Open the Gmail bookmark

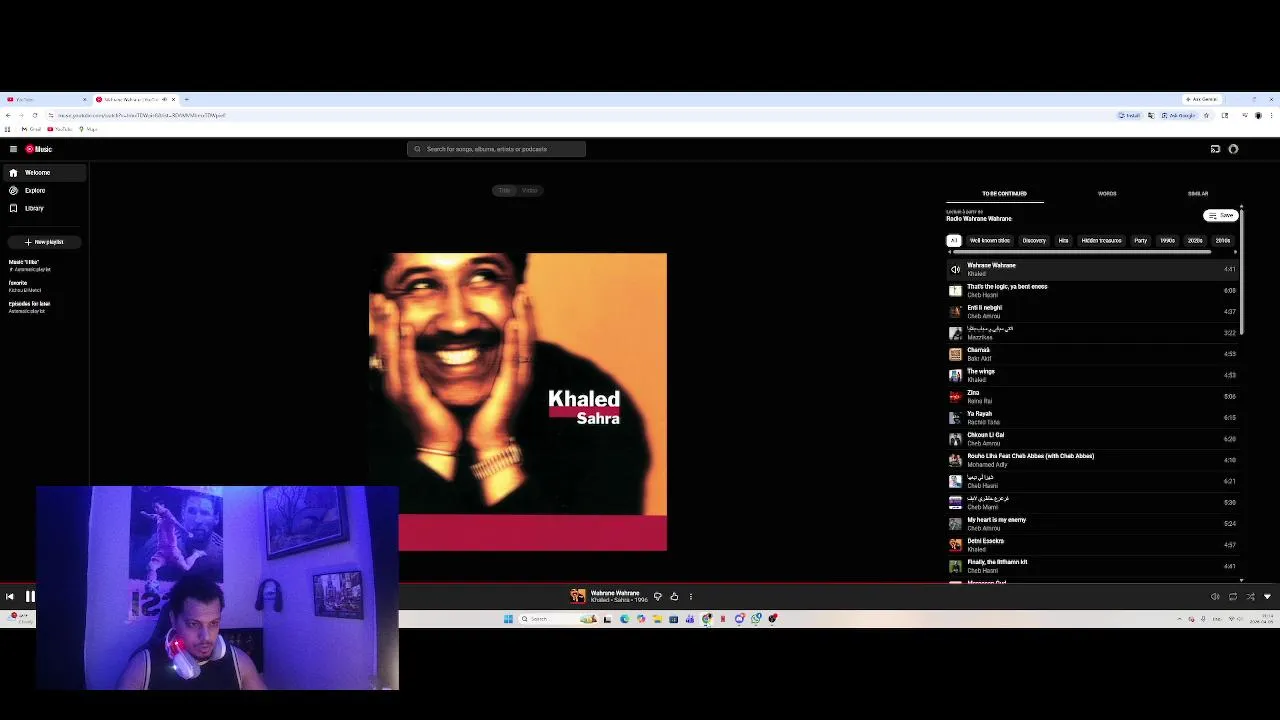tap(33, 129)
